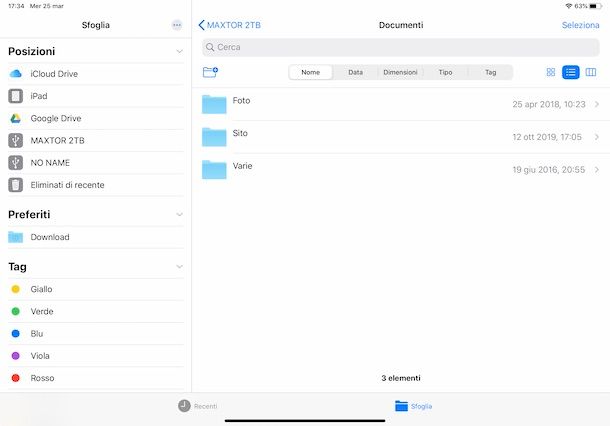Click the 3 elementi count label
Viewport: 610px width, 426px height.
pos(401,378)
